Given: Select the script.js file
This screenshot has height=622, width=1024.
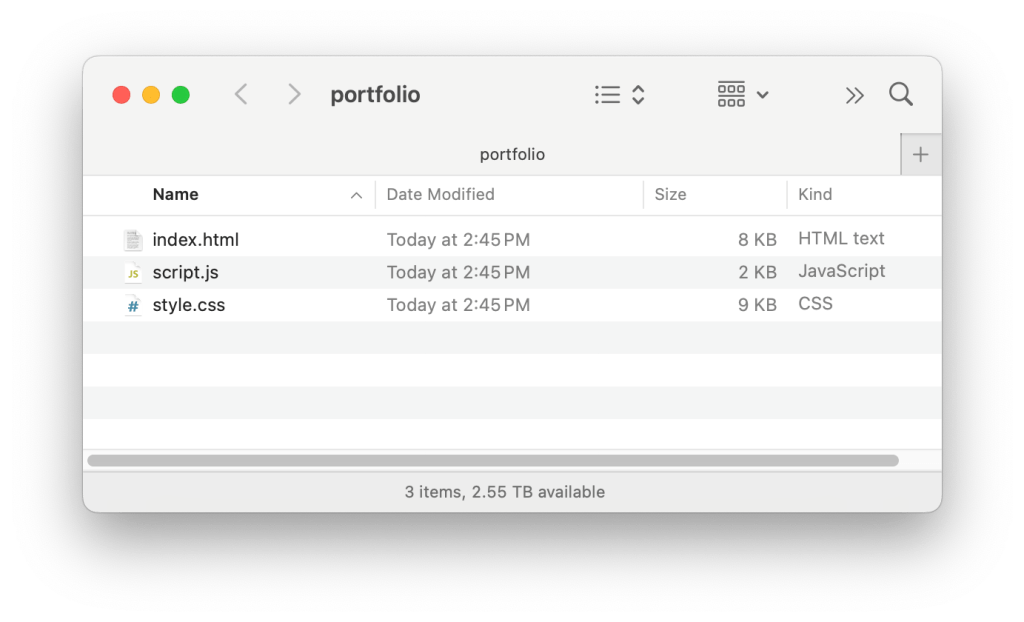Looking at the screenshot, I should click(186, 272).
